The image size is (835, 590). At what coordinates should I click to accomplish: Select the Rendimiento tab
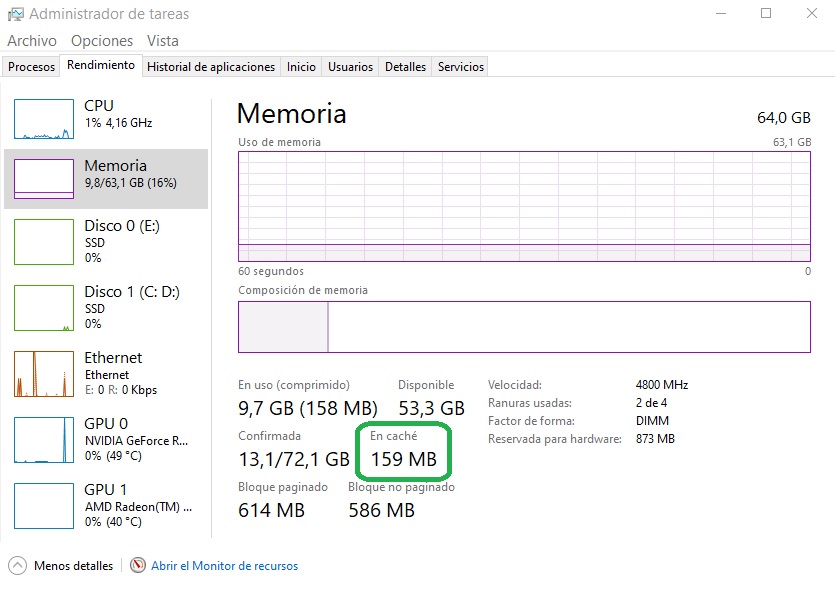click(x=101, y=65)
